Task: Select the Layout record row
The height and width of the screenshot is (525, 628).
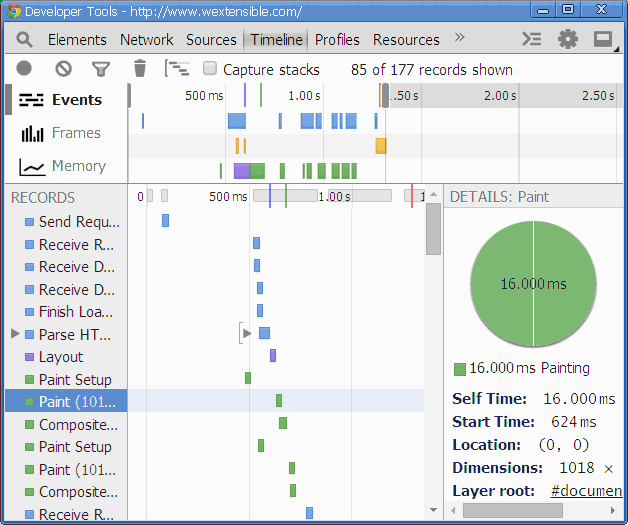Action: point(61,357)
